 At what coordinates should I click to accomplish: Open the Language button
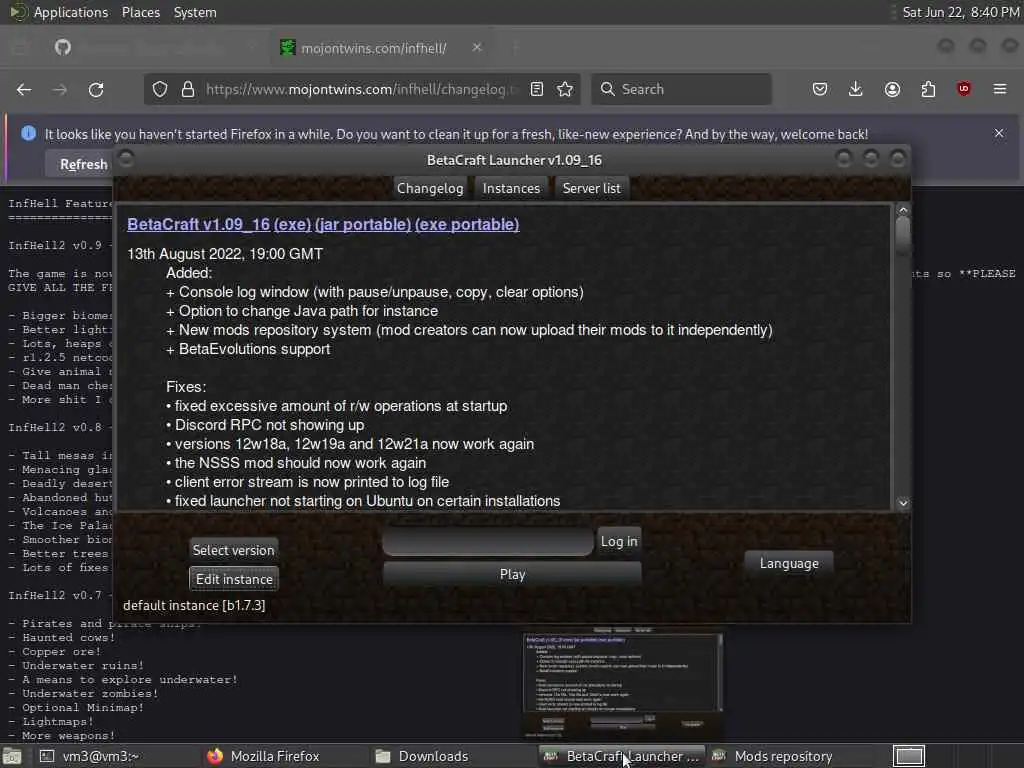pyautogui.click(x=789, y=564)
